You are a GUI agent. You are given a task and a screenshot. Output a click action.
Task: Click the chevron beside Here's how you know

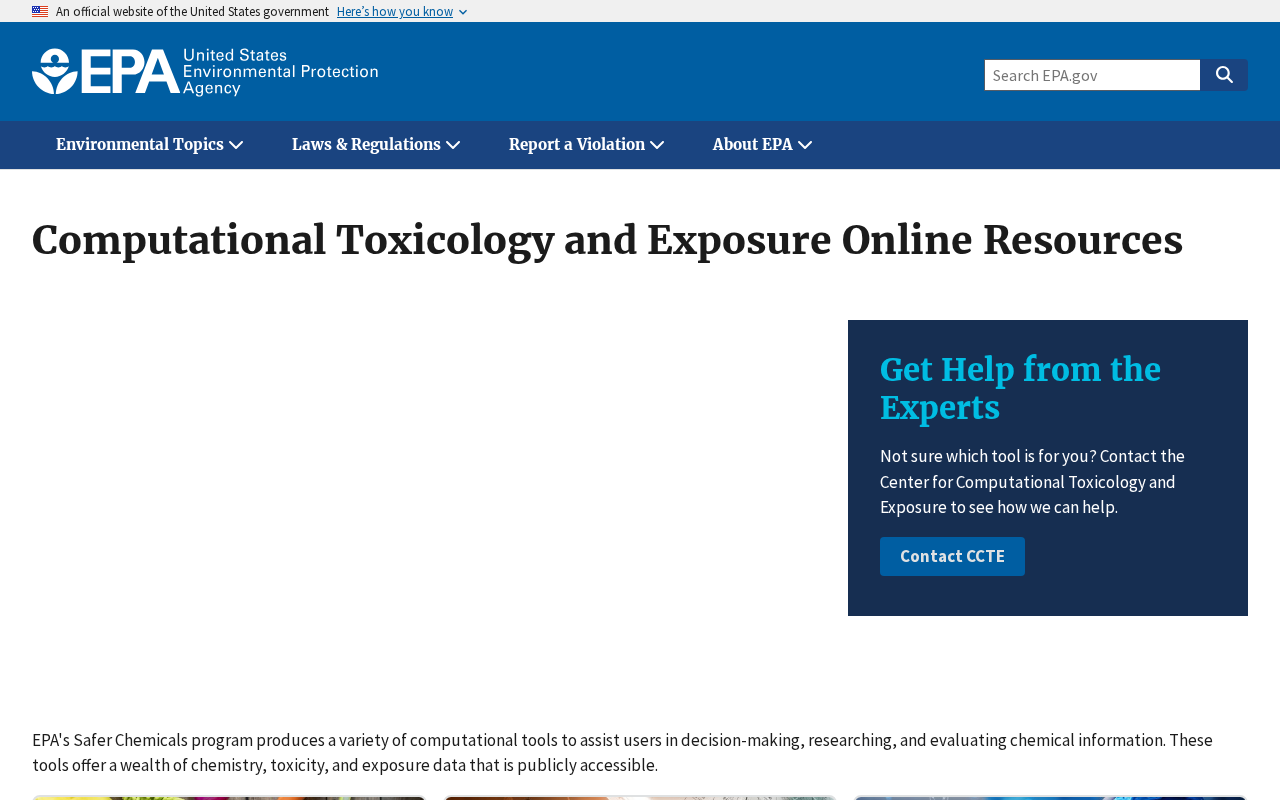coord(463,12)
